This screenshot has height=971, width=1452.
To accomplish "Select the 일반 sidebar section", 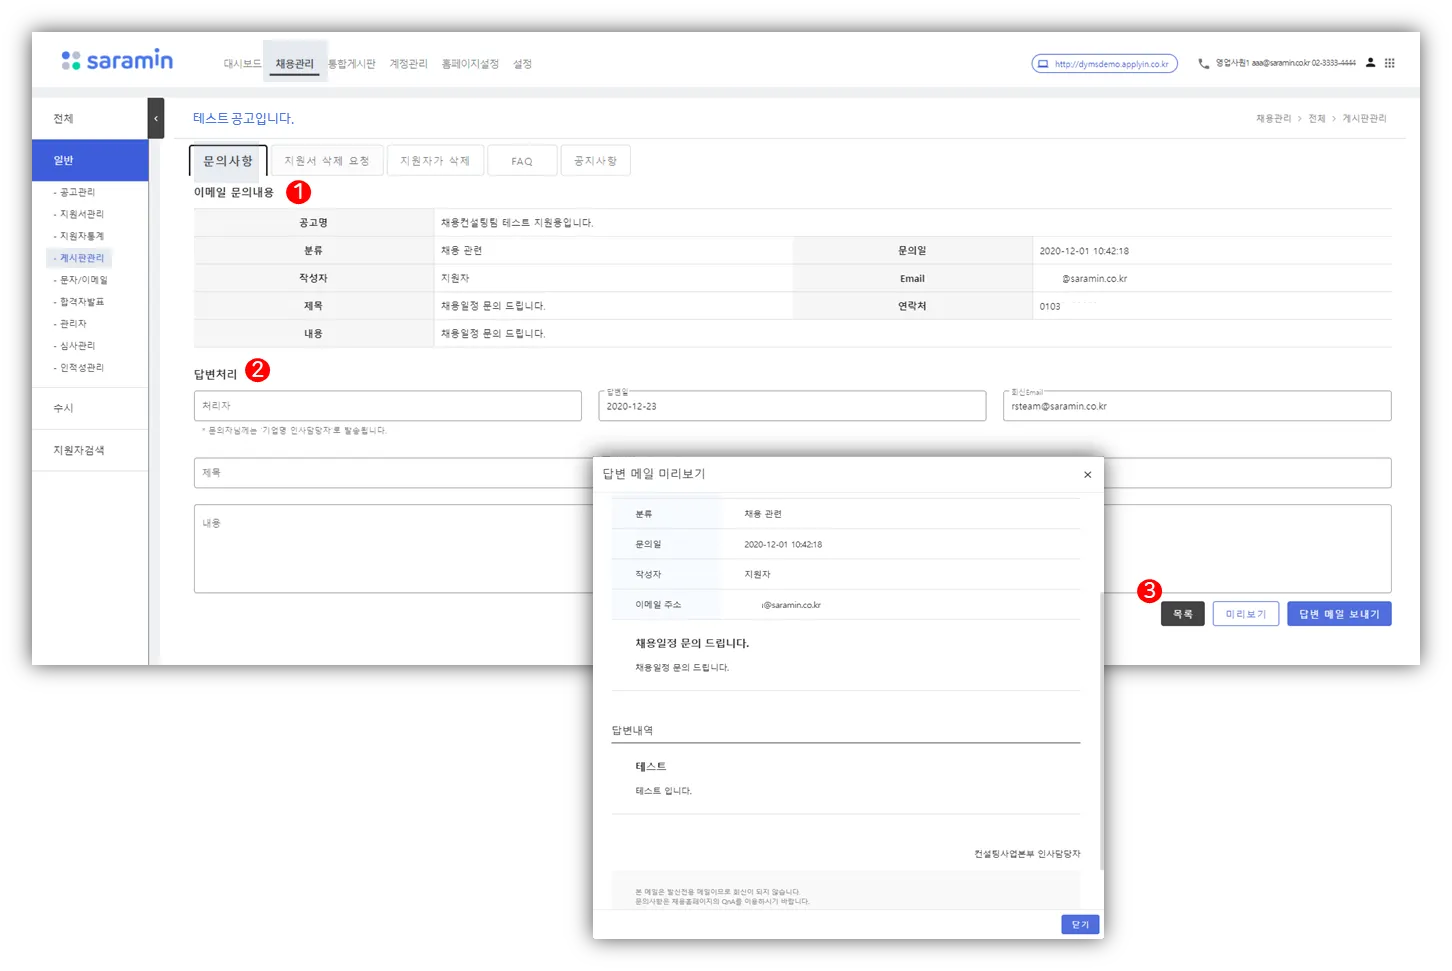I will (90, 160).
